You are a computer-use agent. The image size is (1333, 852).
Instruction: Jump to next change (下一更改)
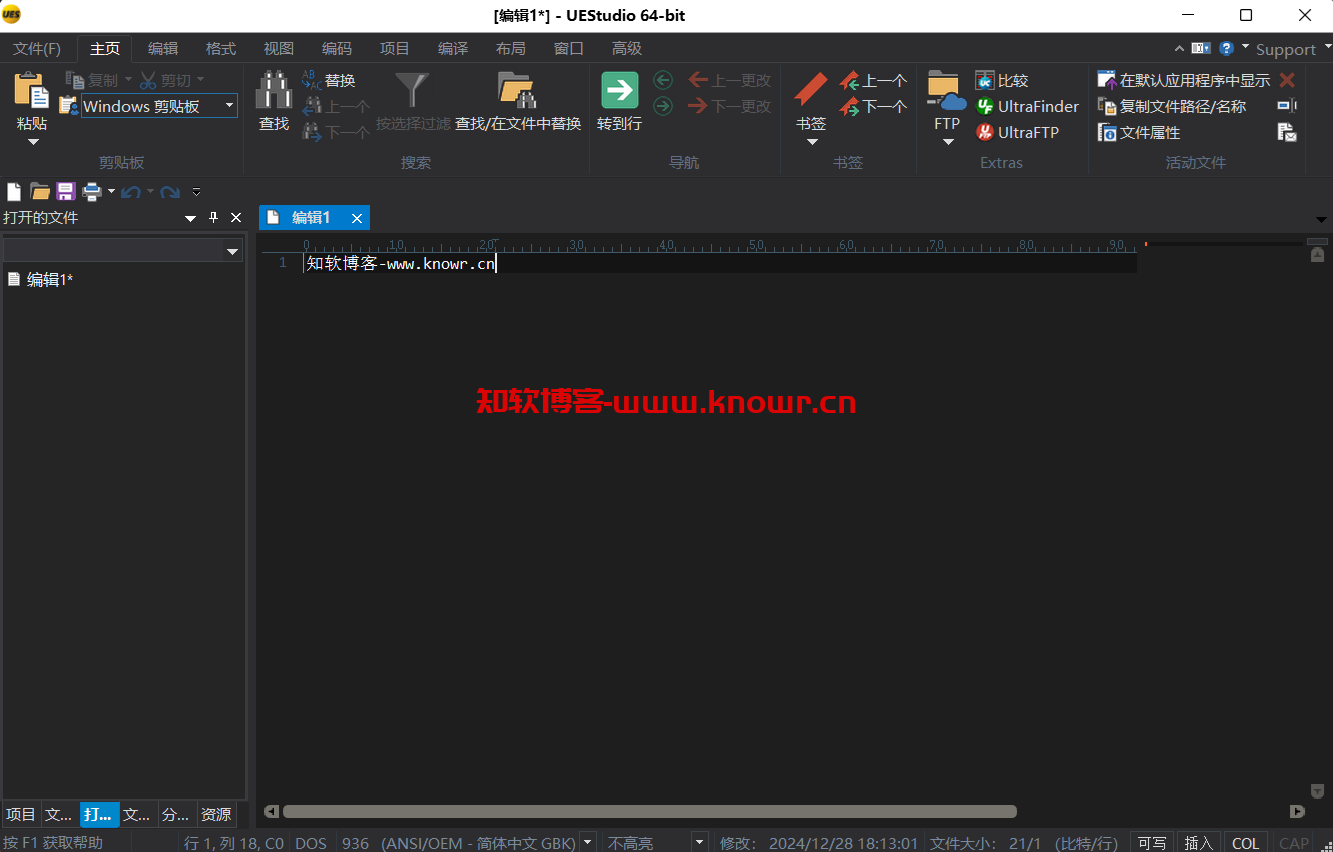730,106
